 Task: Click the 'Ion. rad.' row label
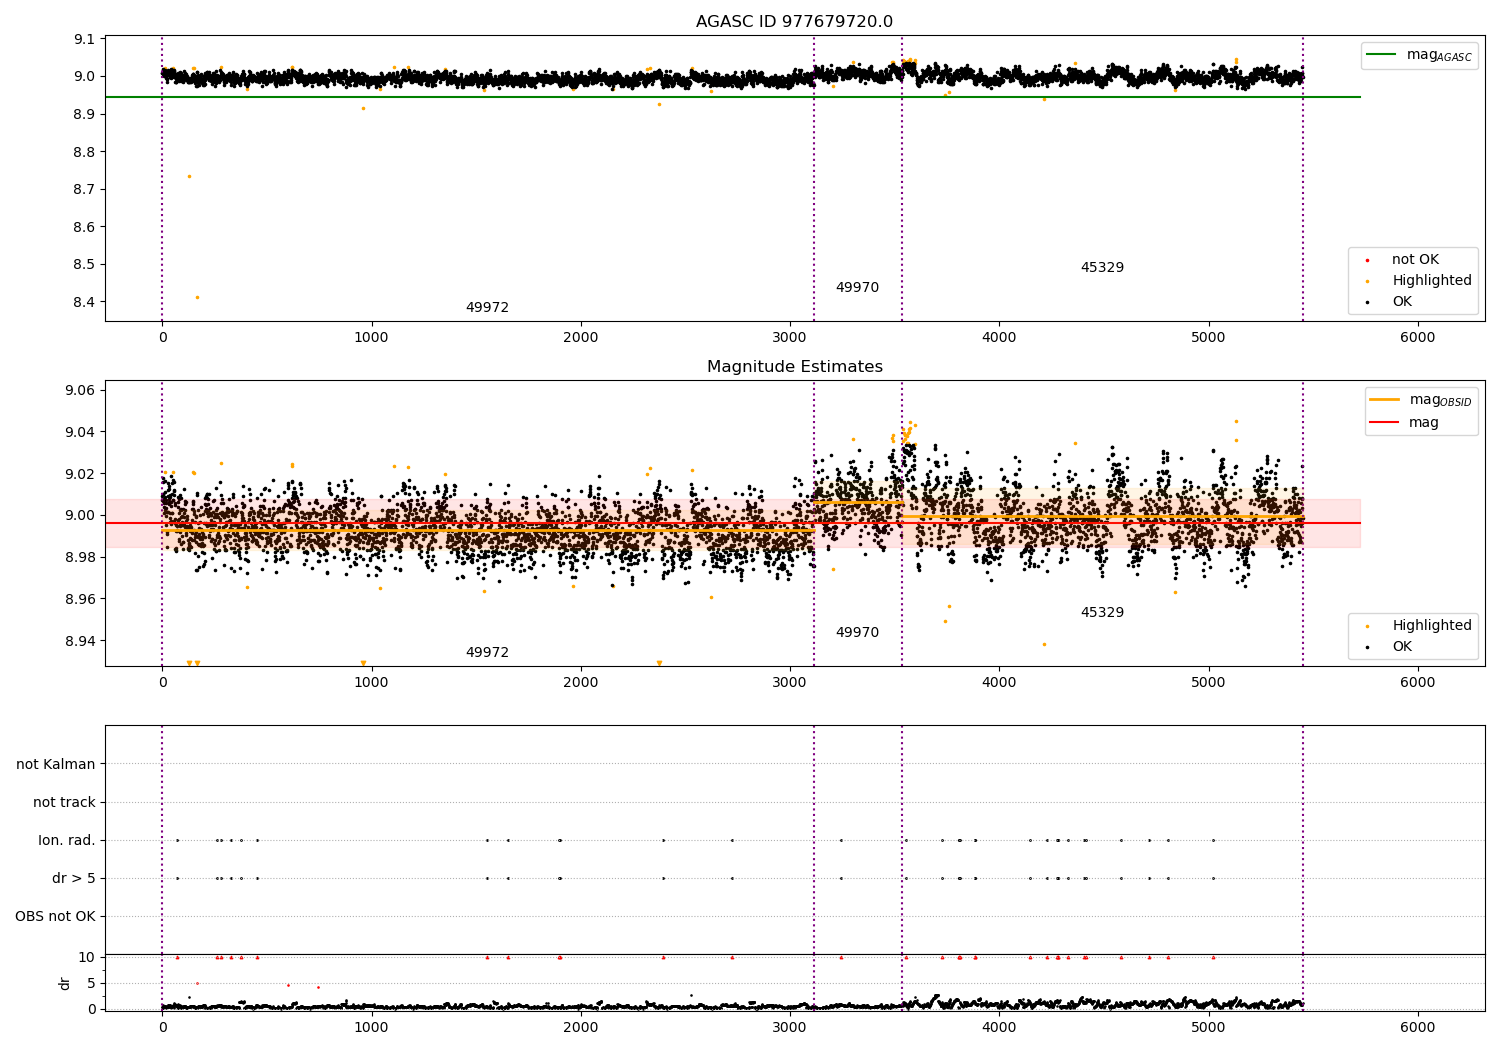[x=67, y=840]
